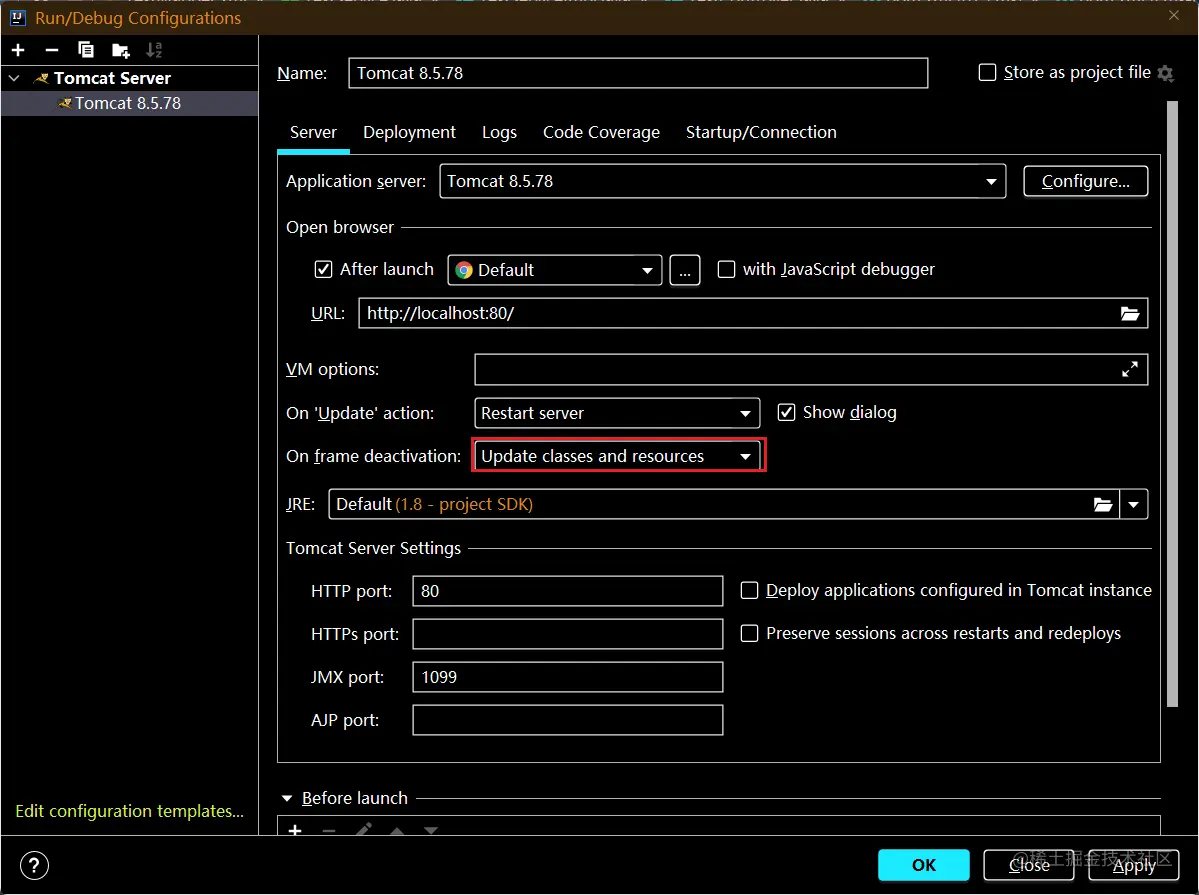1199x895 pixels.
Task: Collapse the Tomcat Server tree node
Action: (15, 78)
